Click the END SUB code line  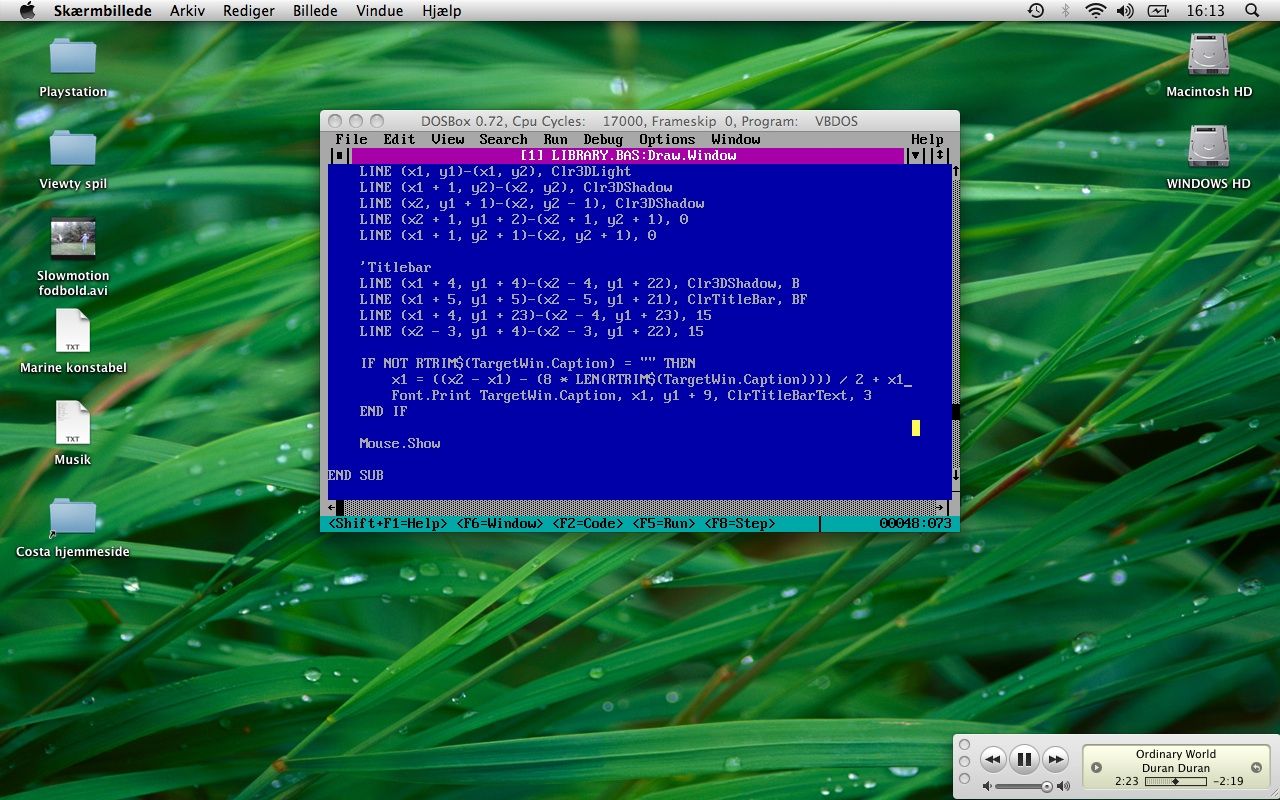(x=355, y=475)
